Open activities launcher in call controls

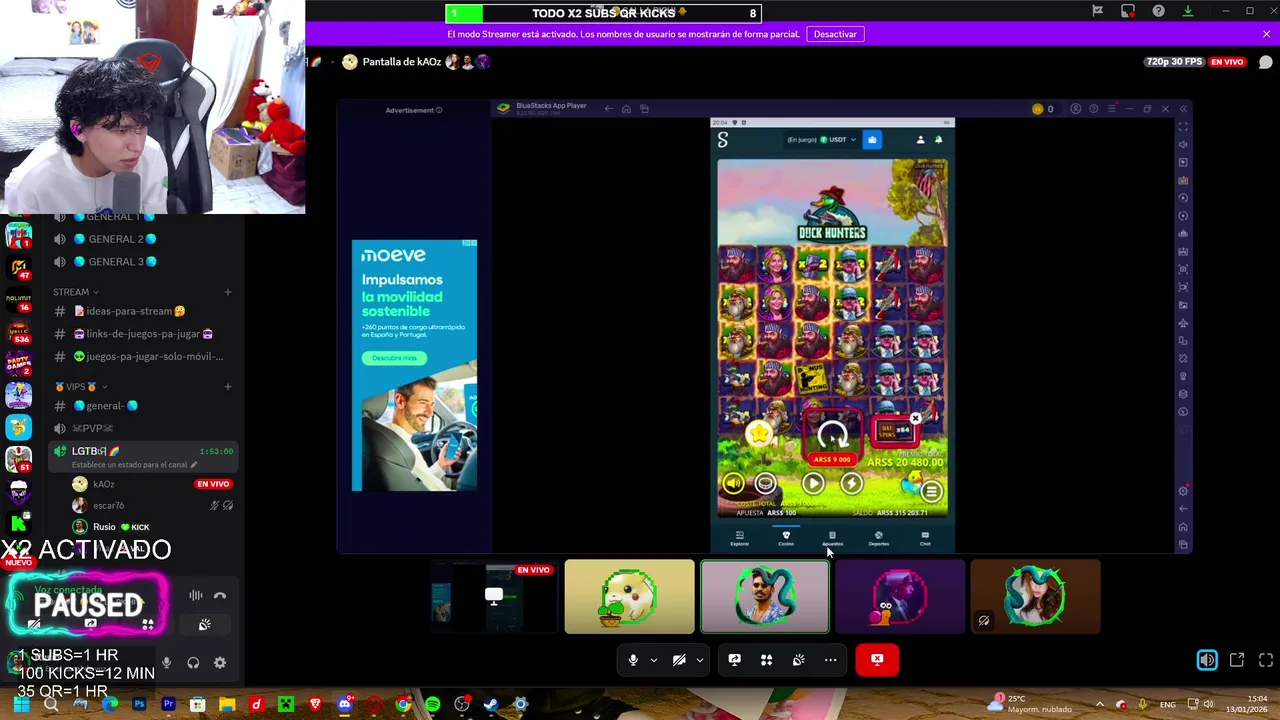[766, 660]
